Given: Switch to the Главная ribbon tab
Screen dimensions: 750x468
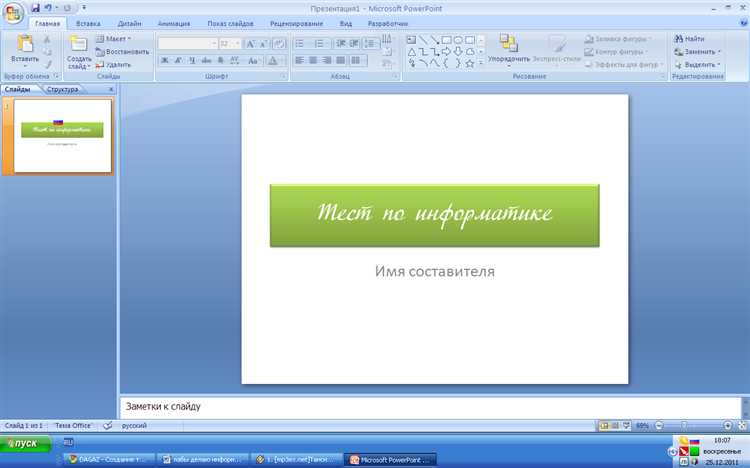Looking at the screenshot, I should (x=47, y=23).
